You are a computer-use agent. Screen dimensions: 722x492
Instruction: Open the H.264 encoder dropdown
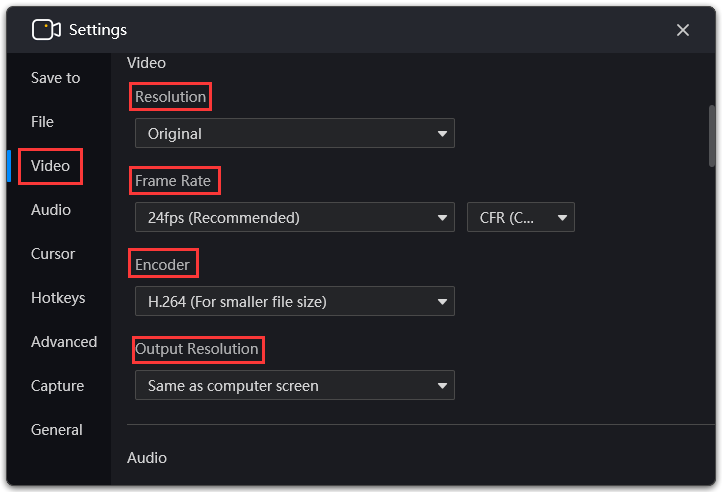point(295,301)
